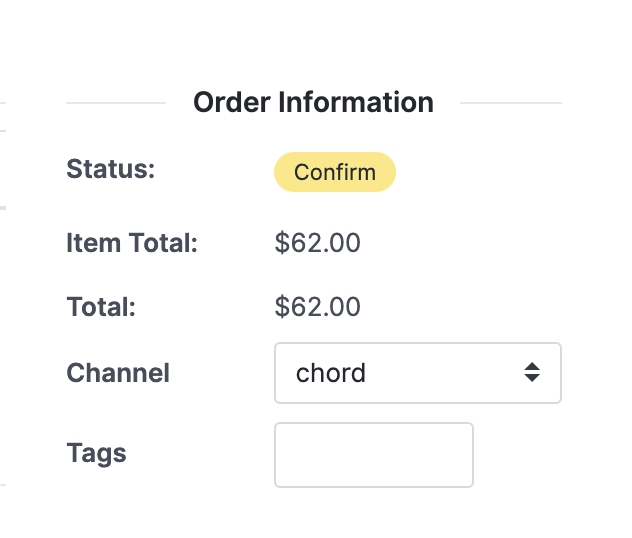Click the lower triangle of Channel arrows
Viewport: 632px width, 538px height.
pyautogui.click(x=532, y=380)
